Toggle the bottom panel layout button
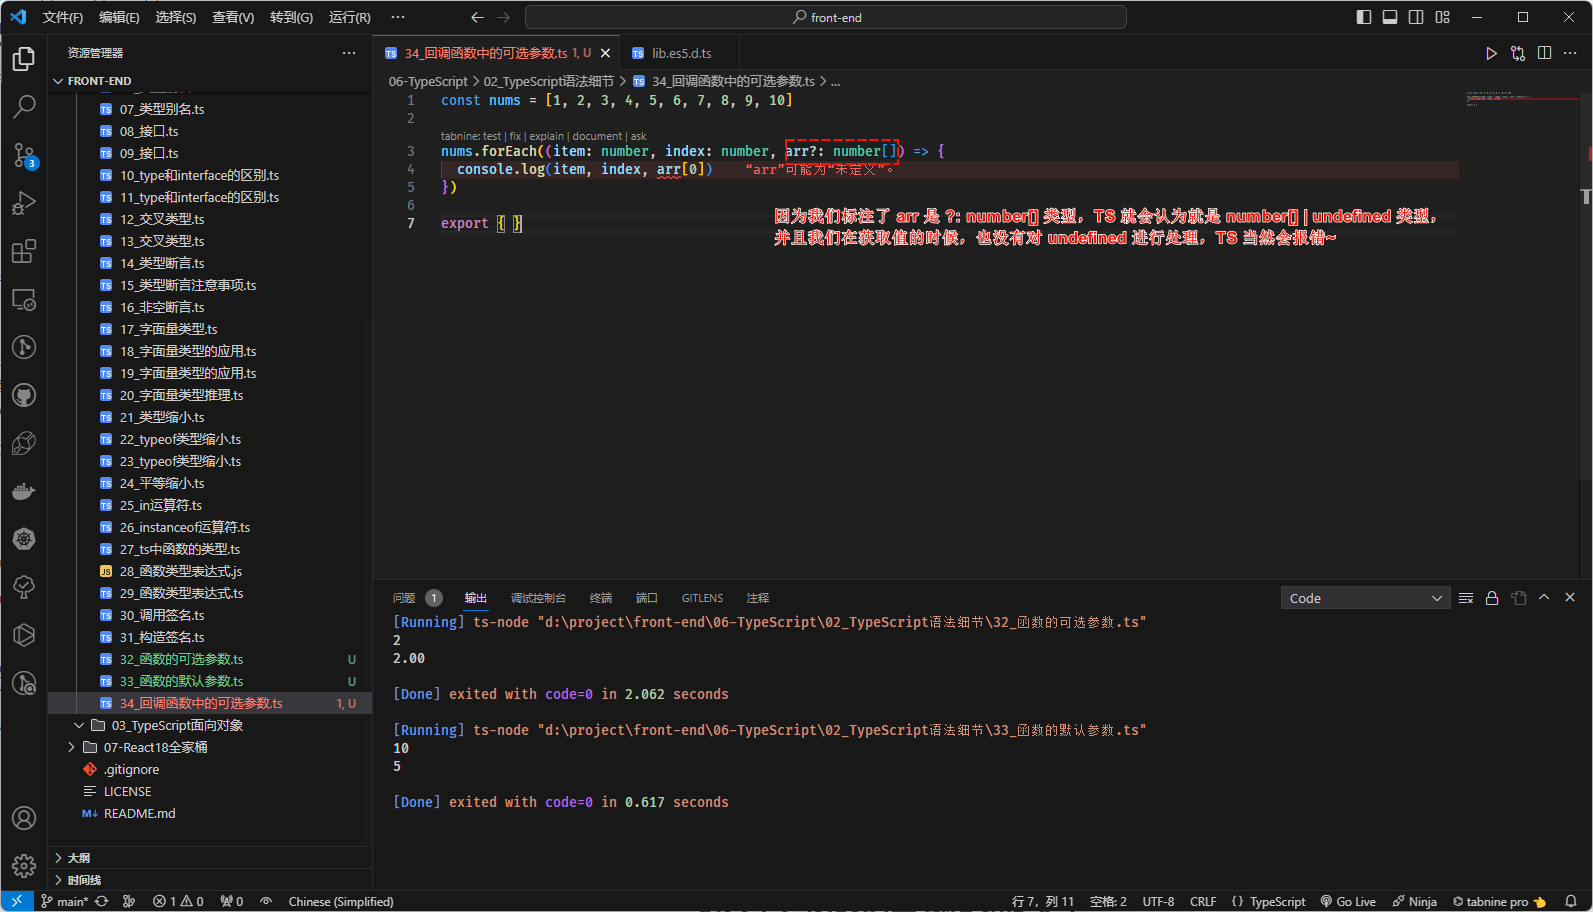The width and height of the screenshot is (1593, 912). click(x=1390, y=17)
